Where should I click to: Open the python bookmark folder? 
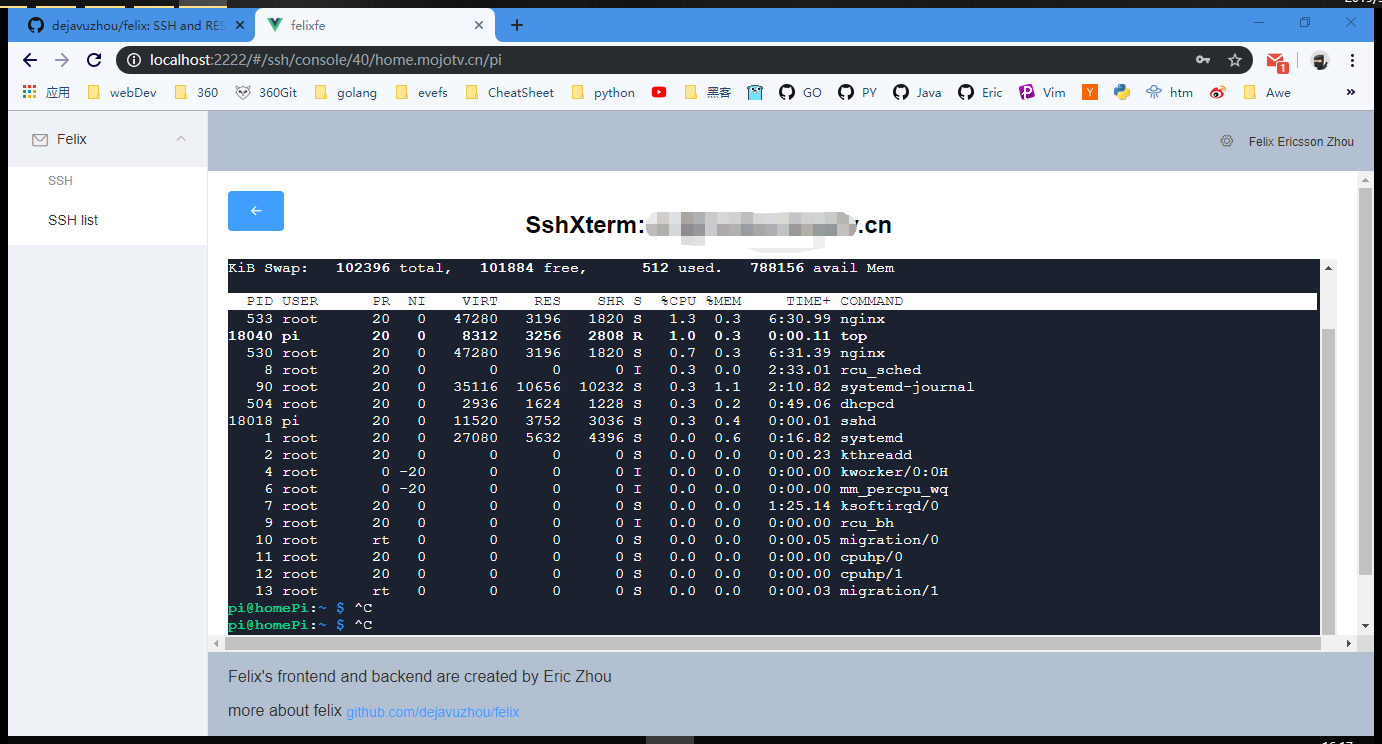coord(603,92)
